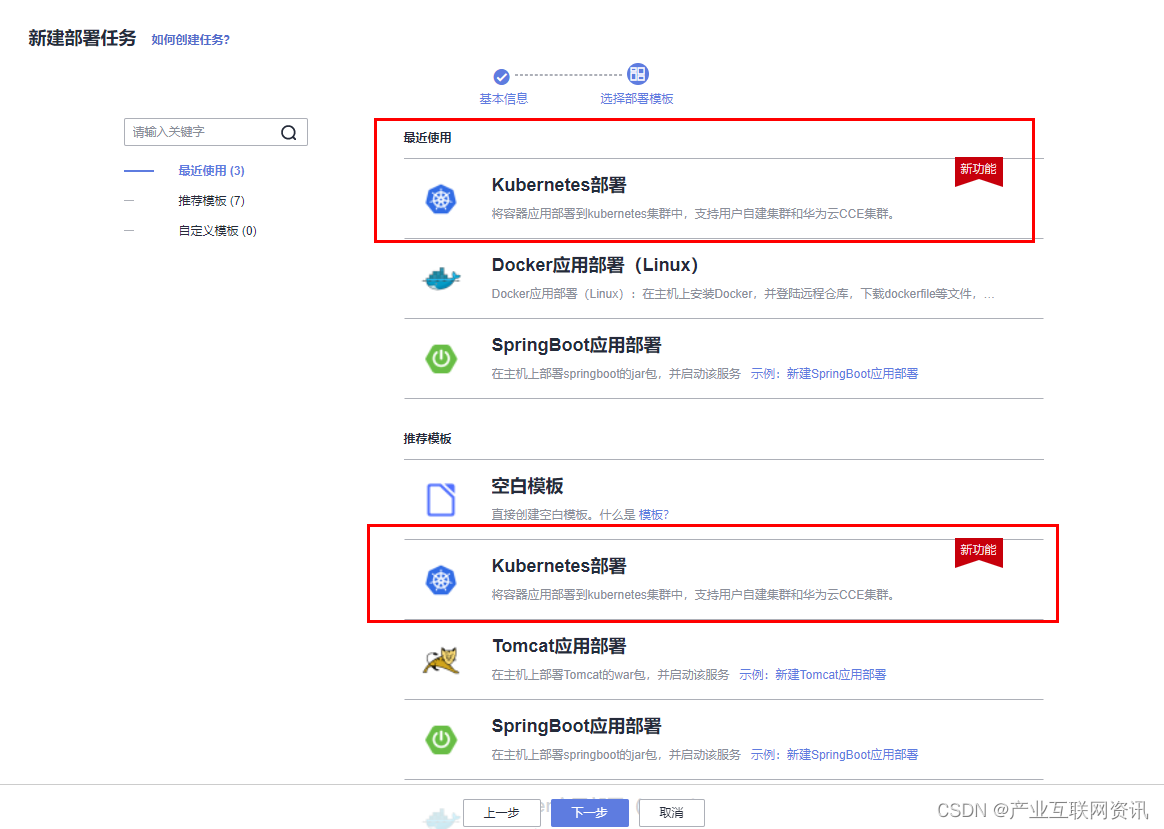
Task: Click 新功能 badge on recommended Kubernetes card
Action: 978,553
